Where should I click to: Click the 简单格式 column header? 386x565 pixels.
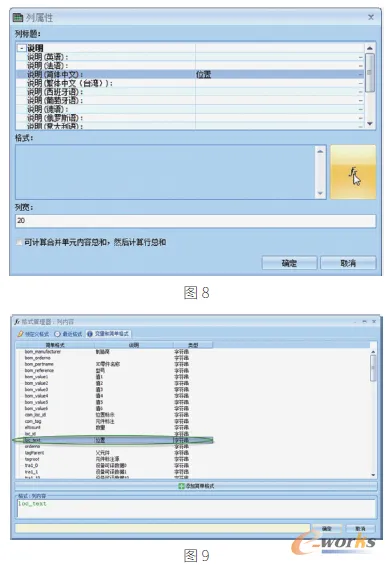pyautogui.click(x=55, y=345)
